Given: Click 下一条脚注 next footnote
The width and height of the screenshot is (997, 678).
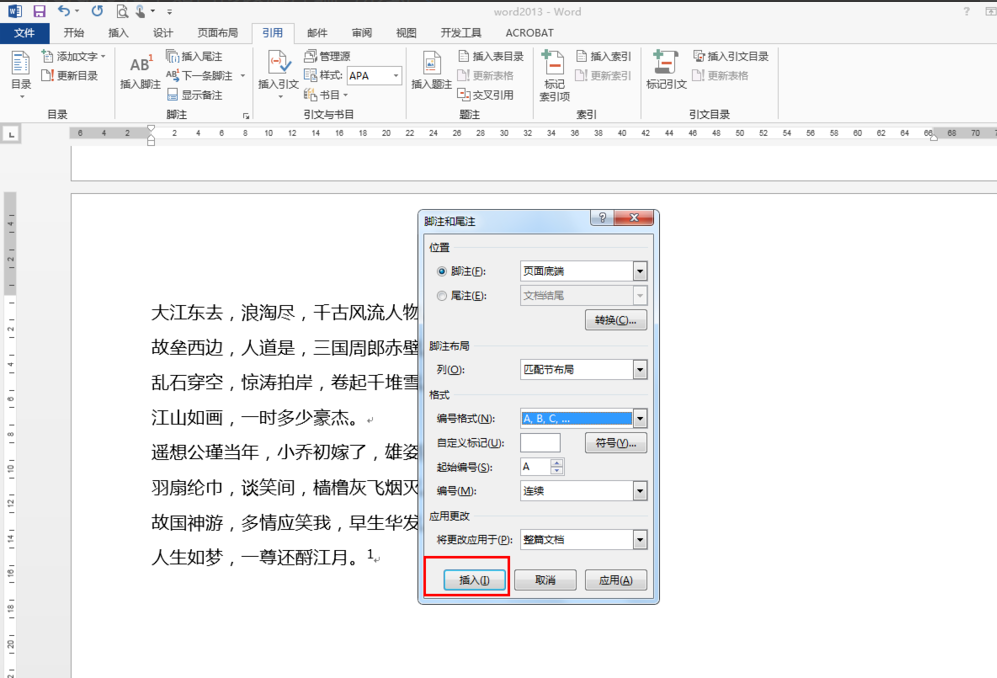Looking at the screenshot, I should coord(200,76).
